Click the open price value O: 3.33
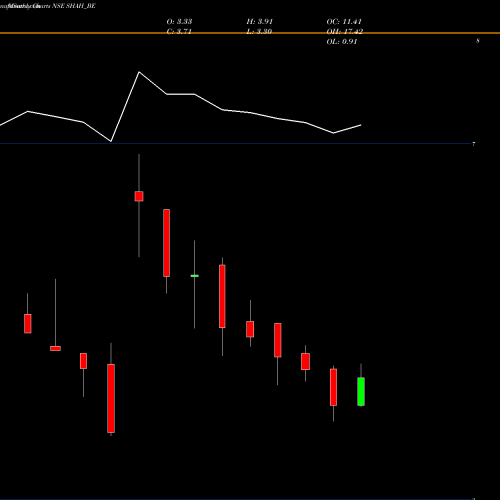 click(x=179, y=22)
